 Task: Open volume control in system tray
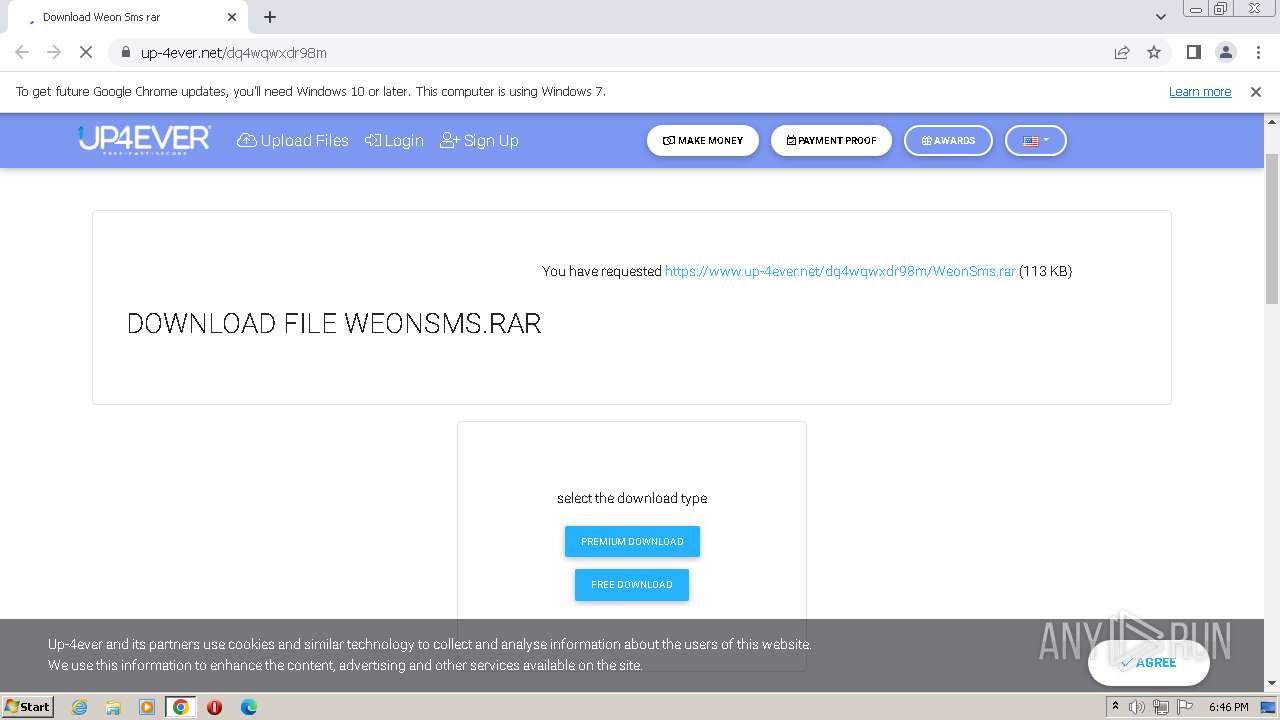click(x=1137, y=707)
